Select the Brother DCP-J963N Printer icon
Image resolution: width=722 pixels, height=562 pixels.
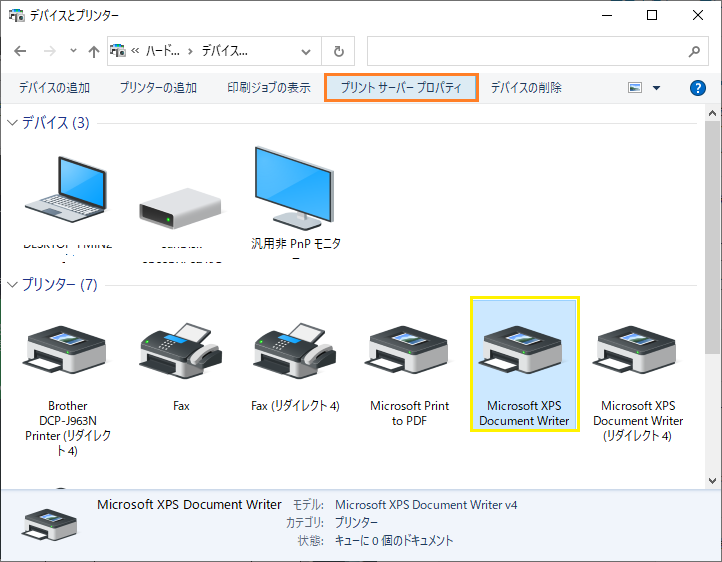click(x=65, y=350)
